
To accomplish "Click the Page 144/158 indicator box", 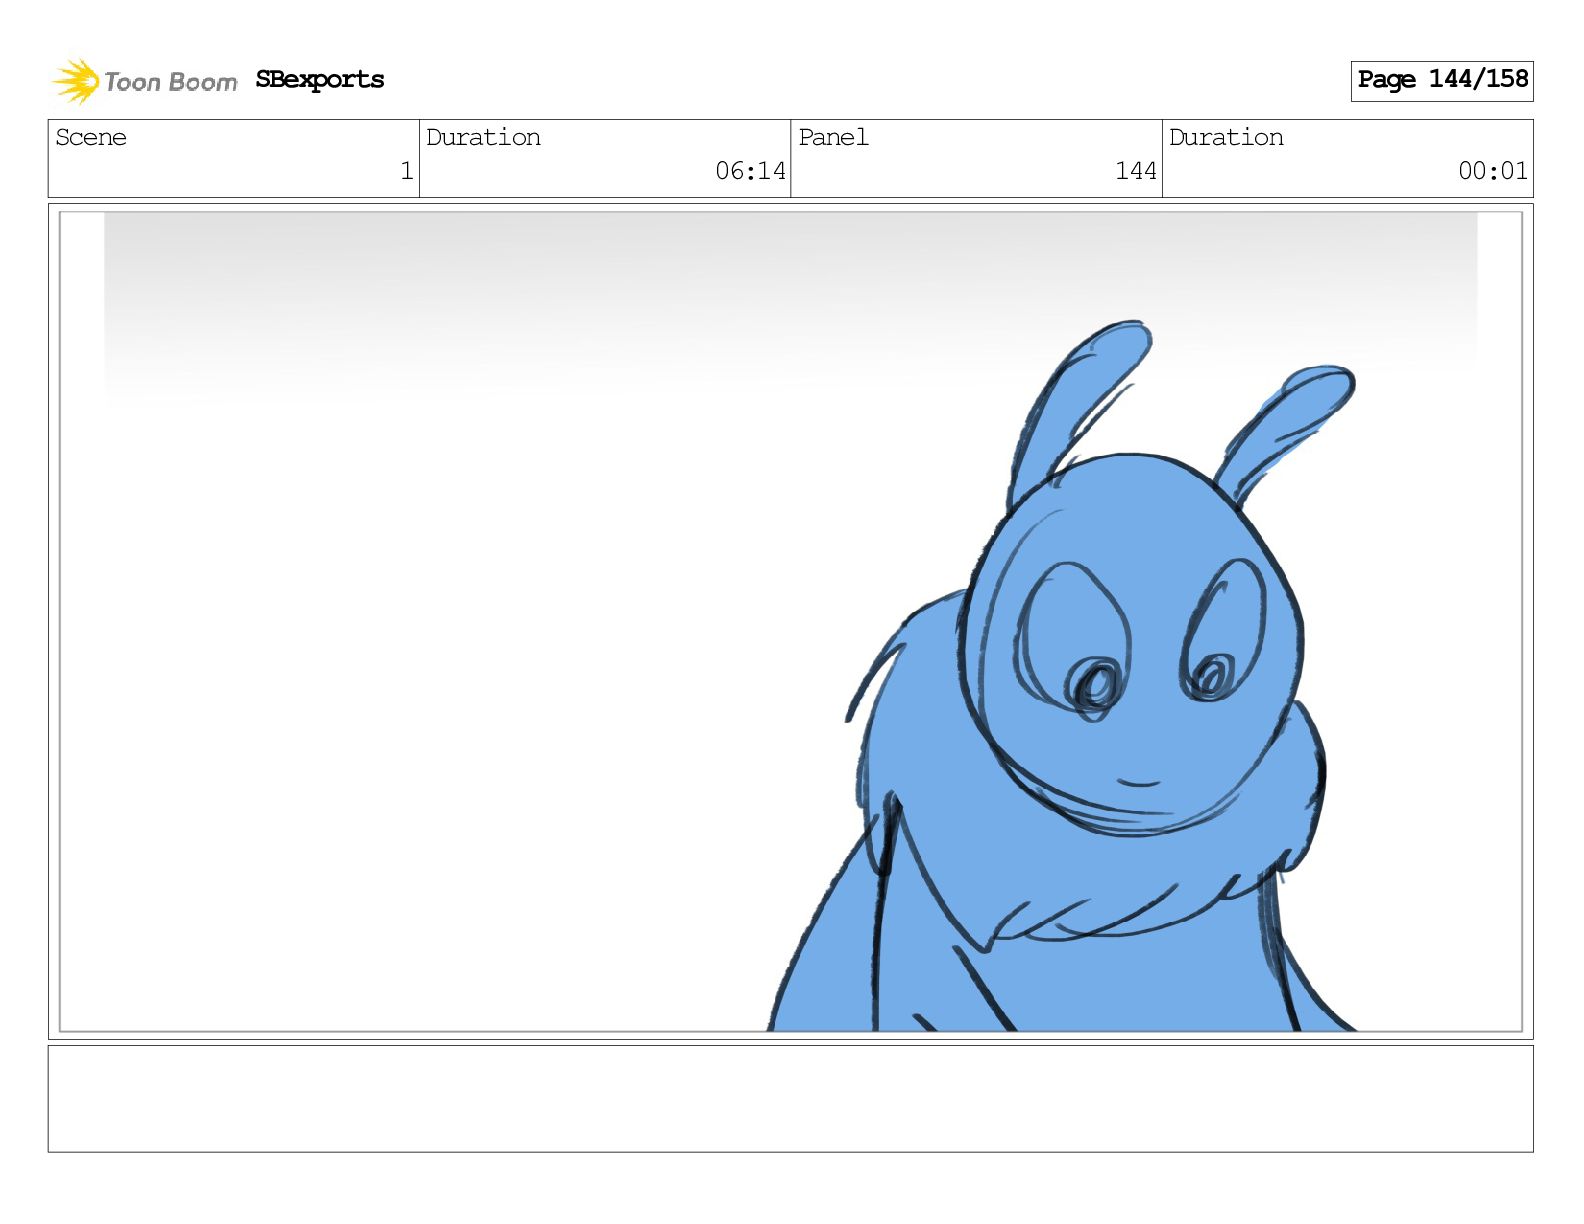I will [1441, 80].
